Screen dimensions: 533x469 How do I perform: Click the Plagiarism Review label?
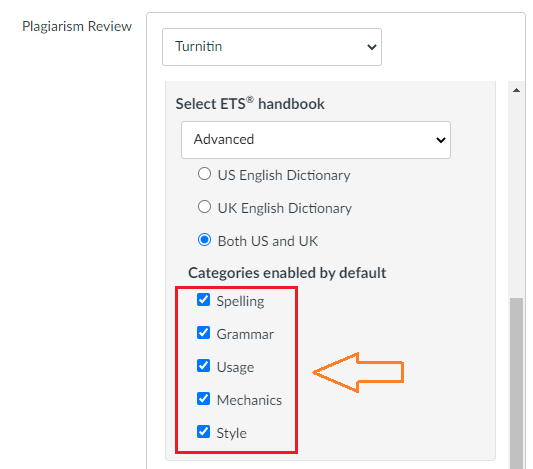pos(77,27)
